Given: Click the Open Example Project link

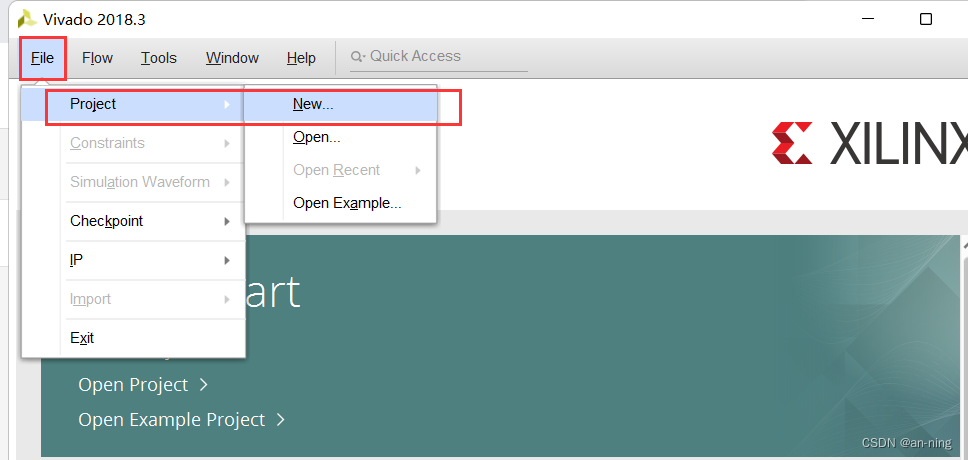Looking at the screenshot, I should click(182, 420).
